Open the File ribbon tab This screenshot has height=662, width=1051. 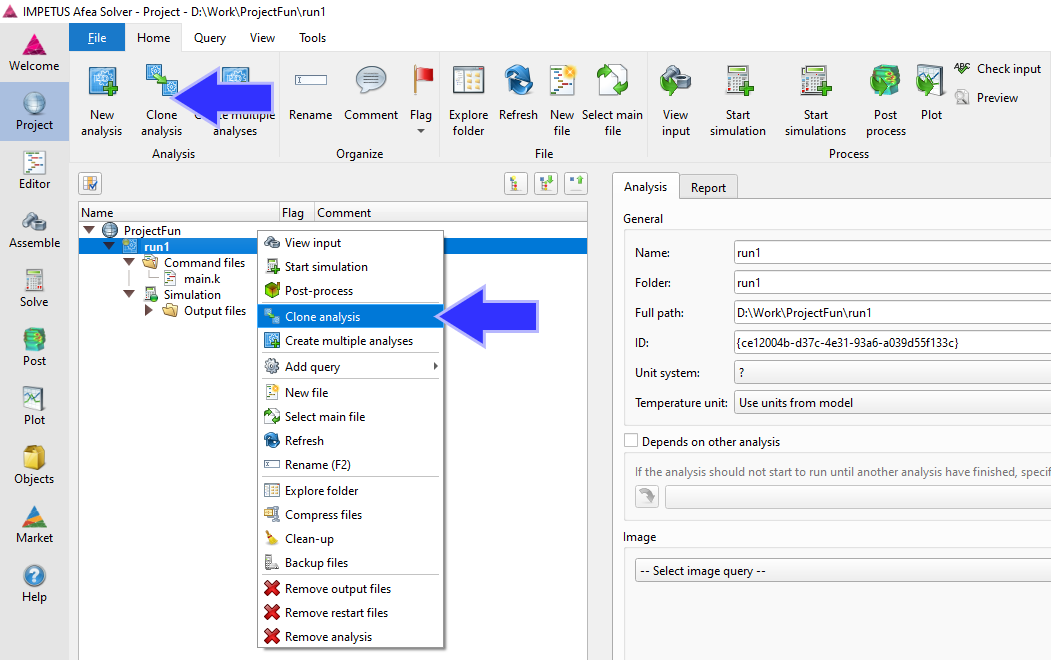[x=97, y=38]
